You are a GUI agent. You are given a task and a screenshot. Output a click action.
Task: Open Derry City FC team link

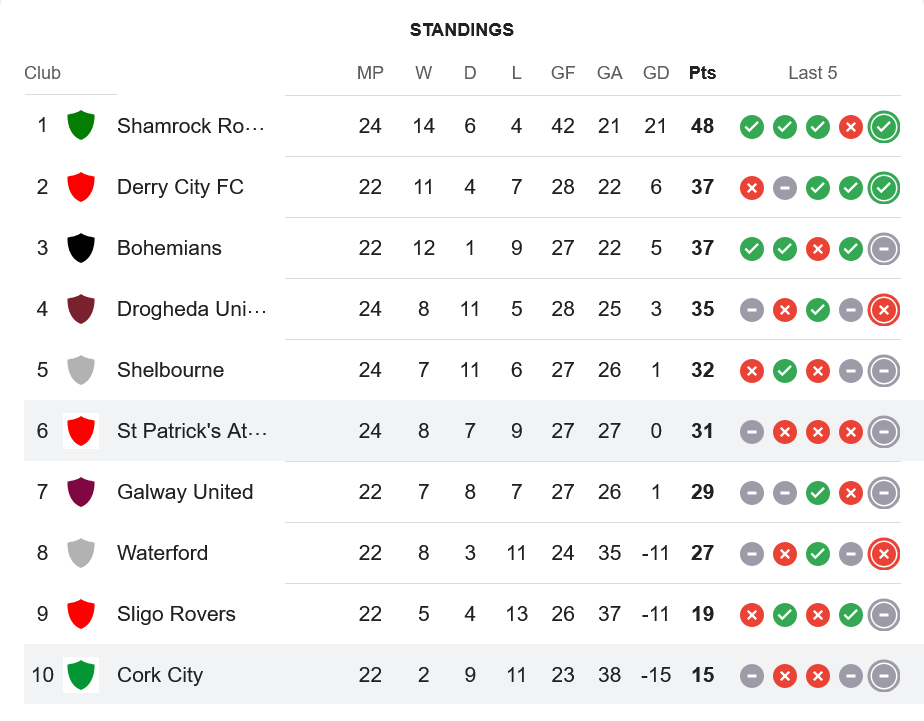(180, 187)
